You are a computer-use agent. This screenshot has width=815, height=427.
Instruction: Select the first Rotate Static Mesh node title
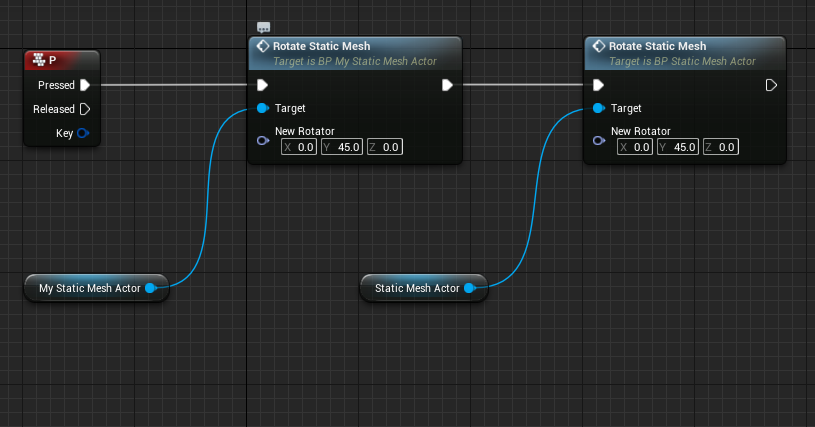321,46
